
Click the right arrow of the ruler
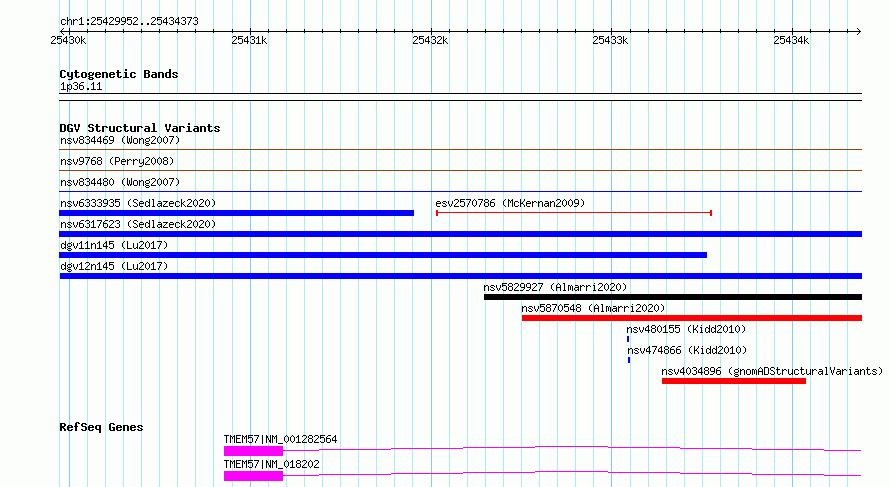(859, 31)
